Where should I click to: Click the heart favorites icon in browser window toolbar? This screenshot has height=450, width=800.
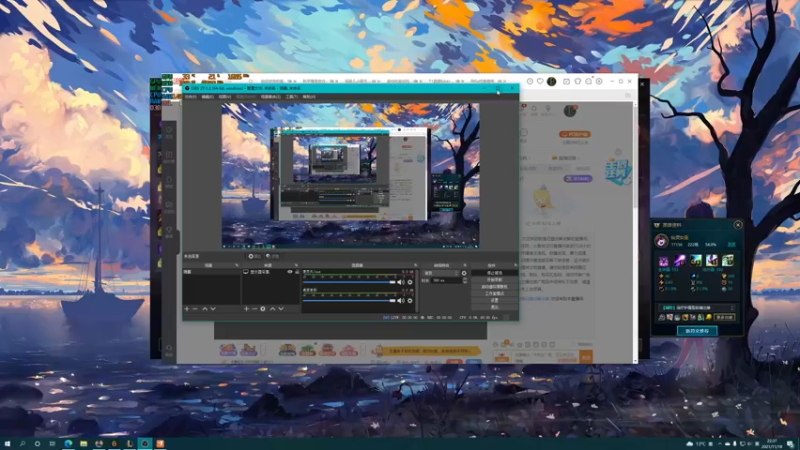(x=540, y=81)
